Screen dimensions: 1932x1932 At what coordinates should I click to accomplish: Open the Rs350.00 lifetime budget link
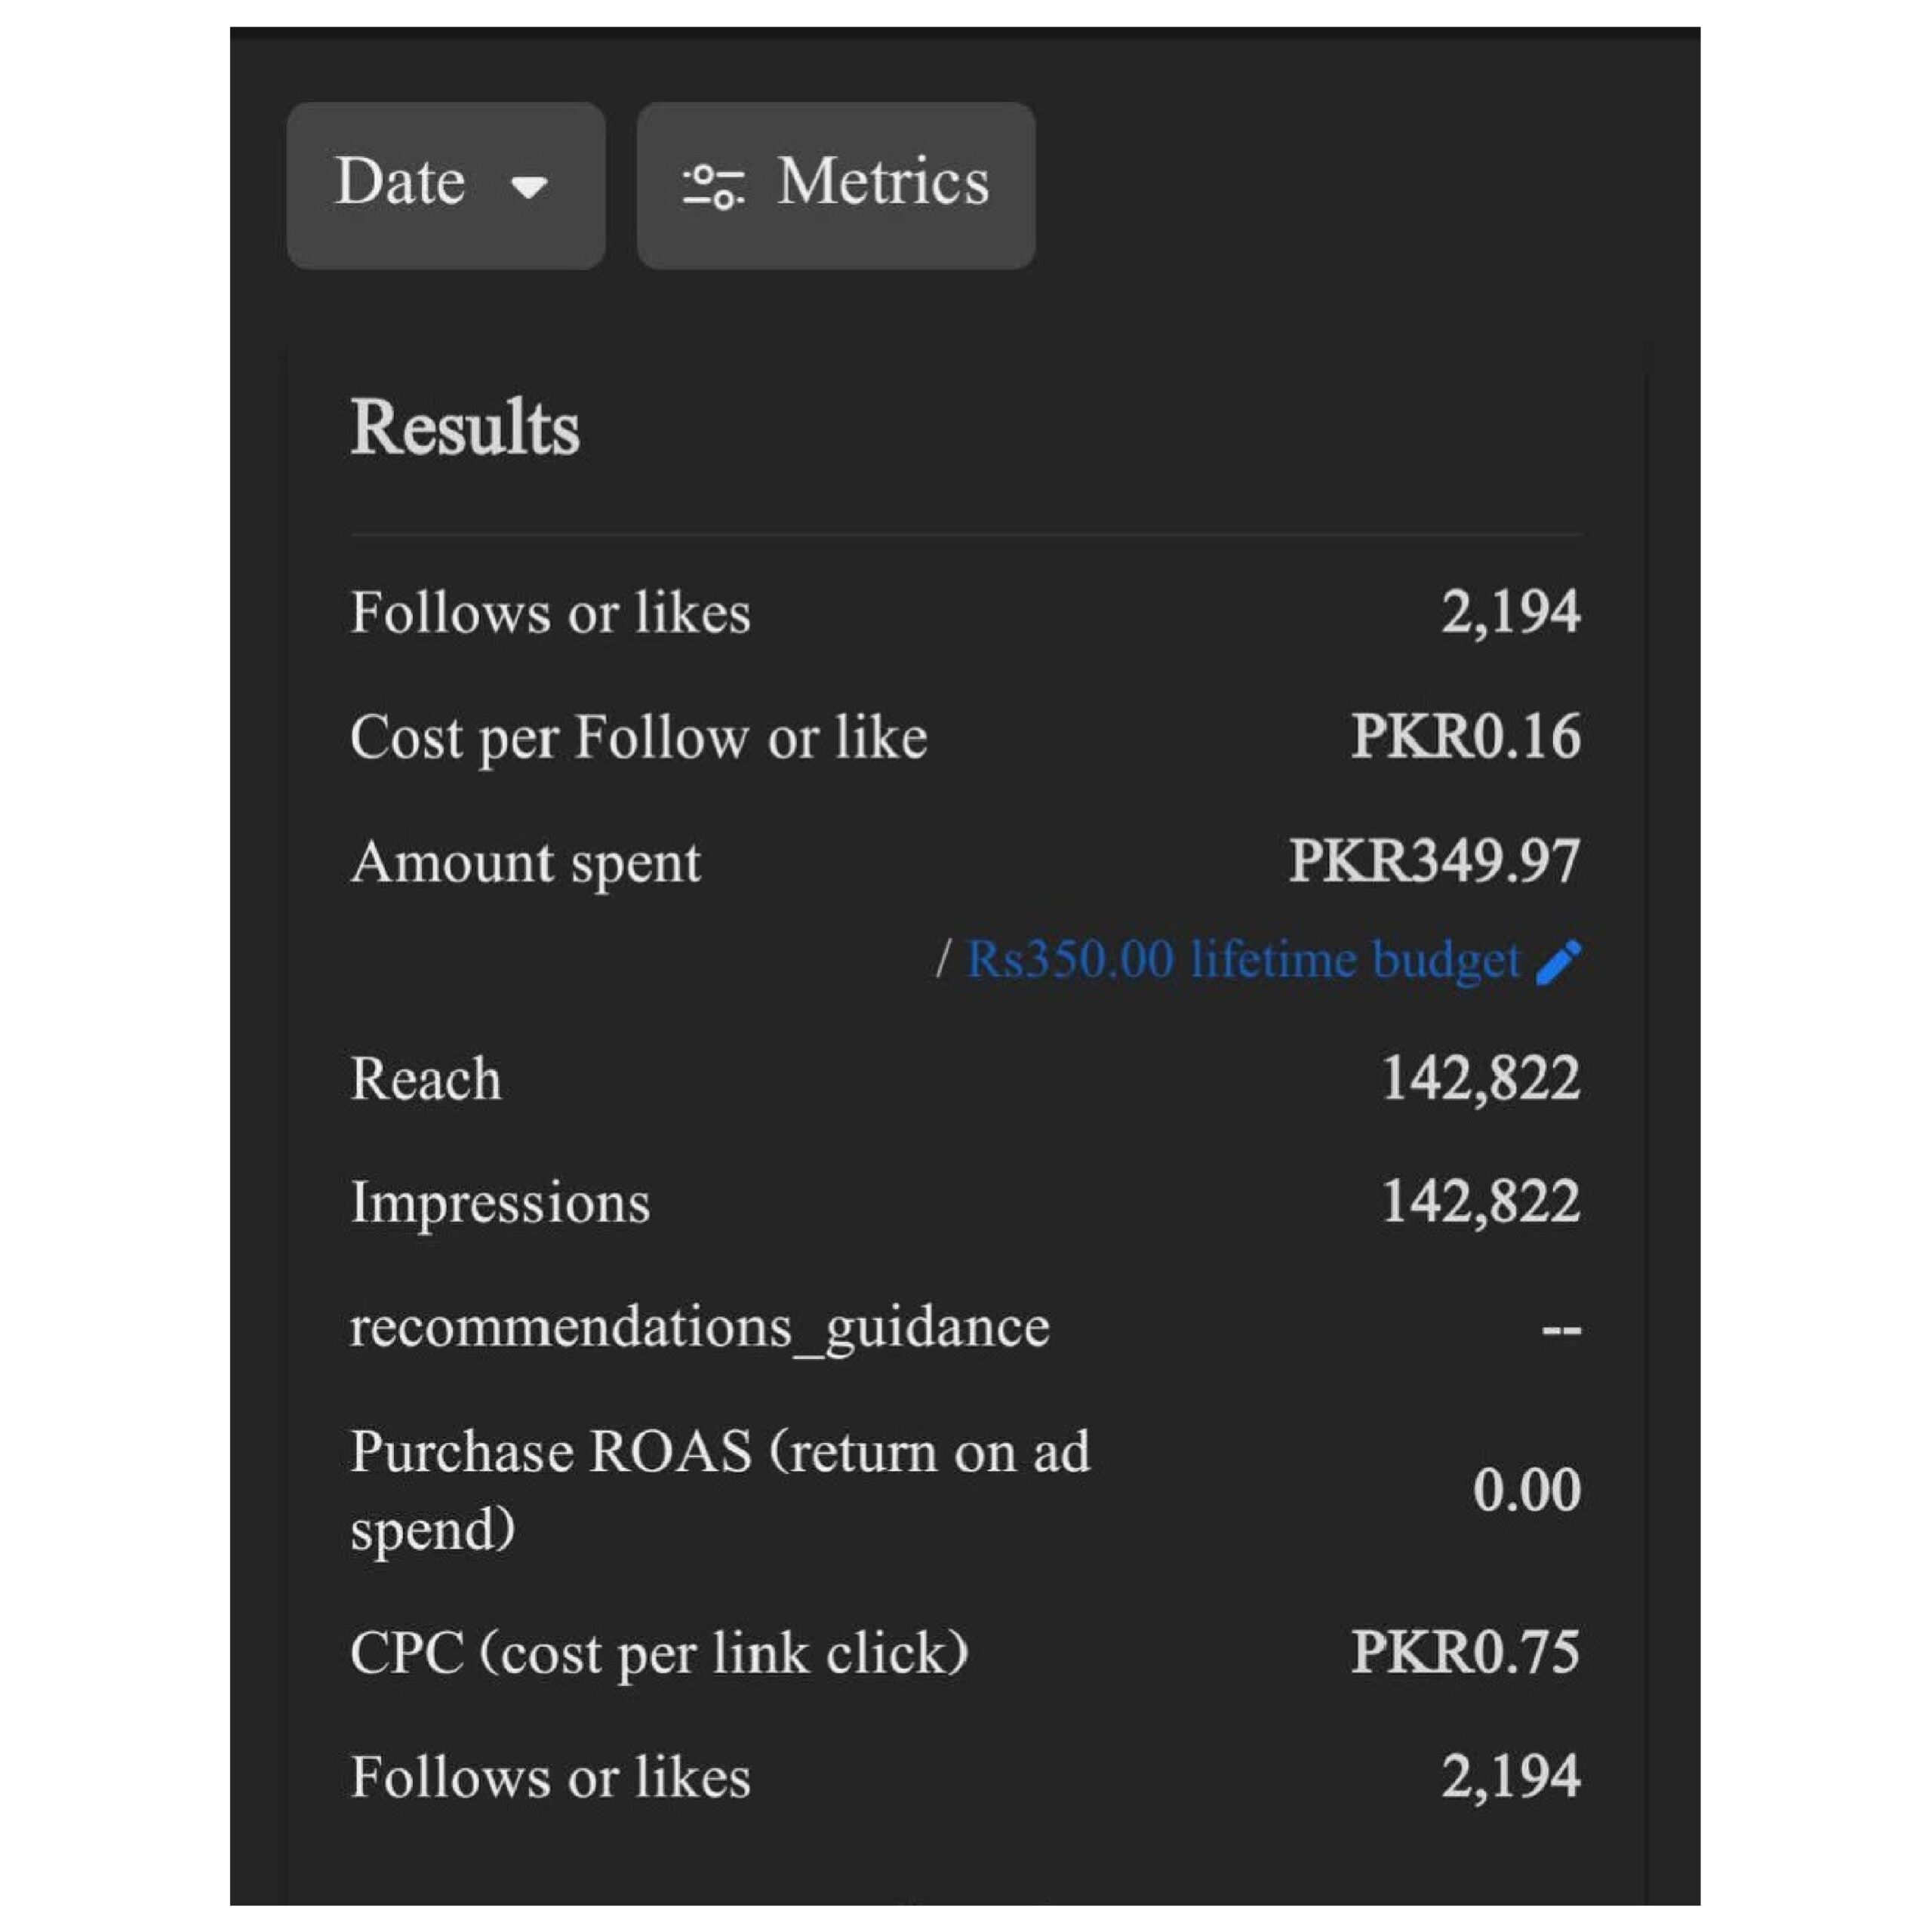point(1242,960)
